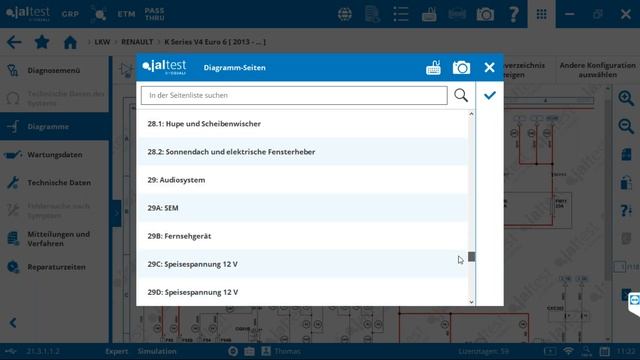The image size is (640, 360).
Task: Click the globe language icon in top bar
Action: [345, 14]
